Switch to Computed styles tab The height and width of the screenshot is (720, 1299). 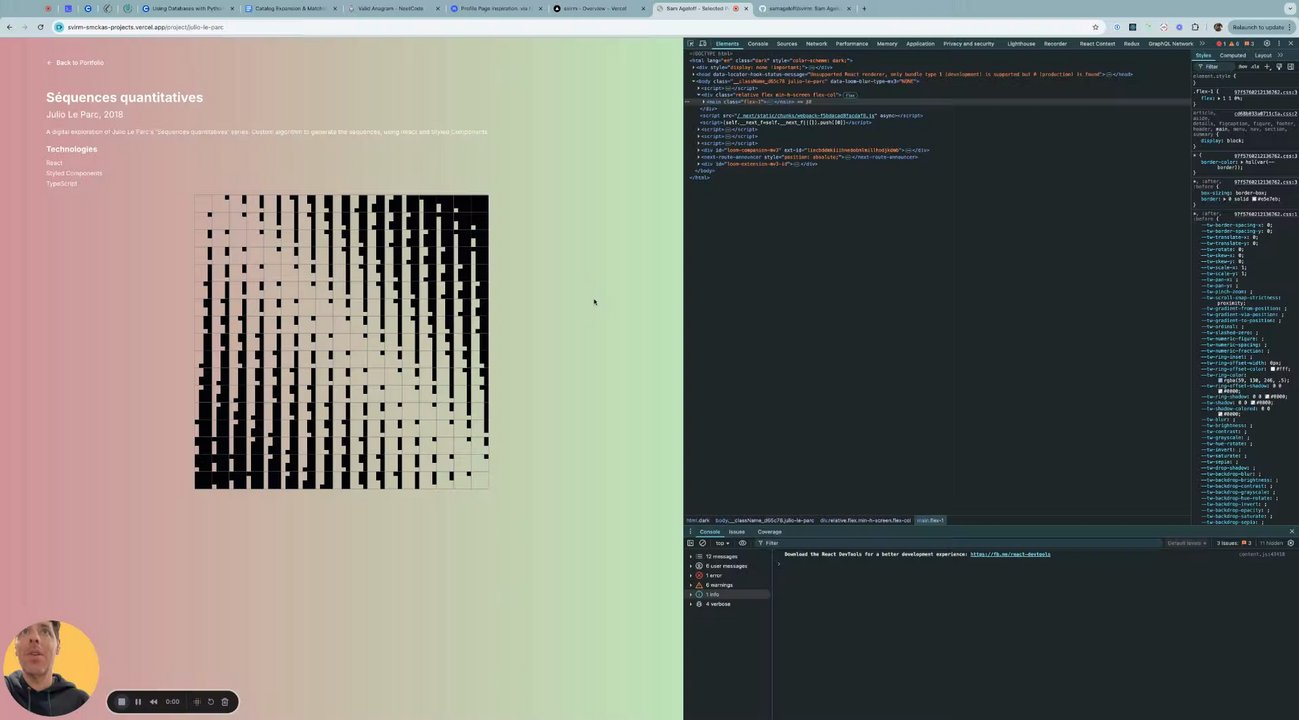tap(1233, 55)
